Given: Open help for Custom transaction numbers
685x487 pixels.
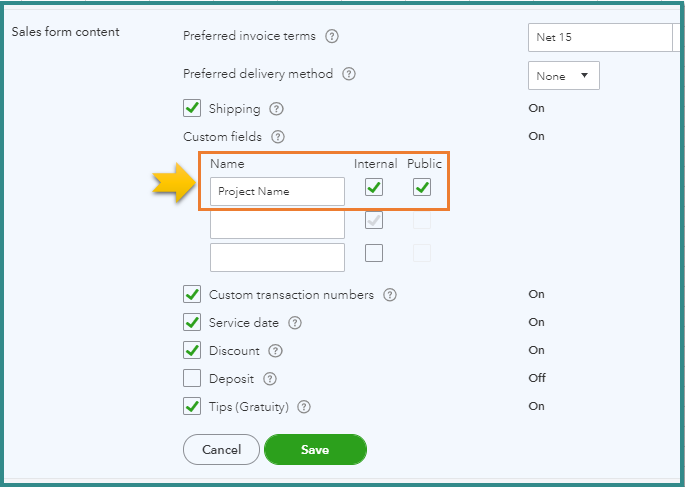Looking at the screenshot, I should [x=390, y=295].
